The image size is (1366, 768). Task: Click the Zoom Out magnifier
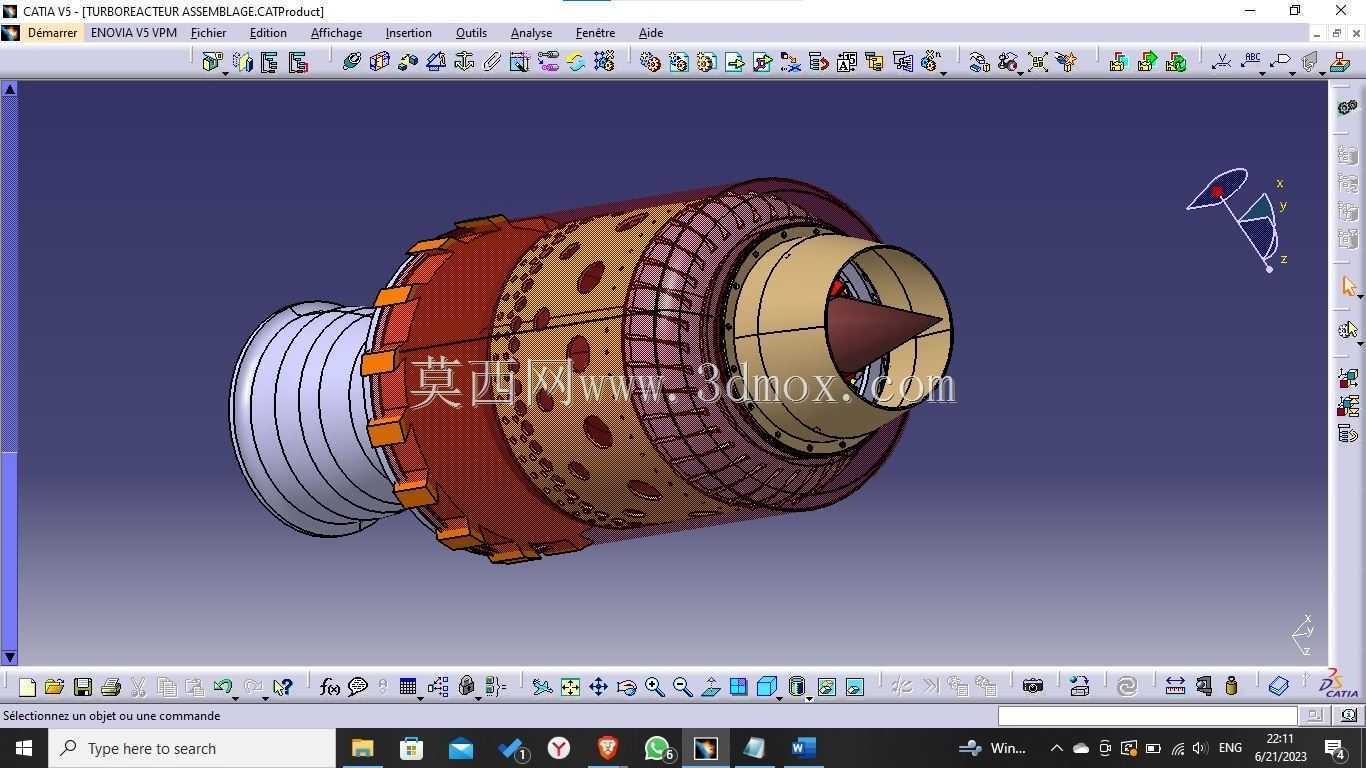[x=682, y=686]
